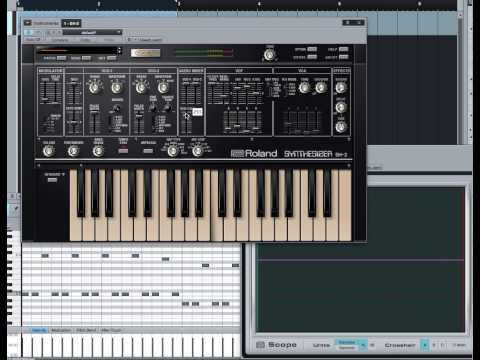The image size is (480, 360).
Task: Click the TIME knob in Effects
Action: pos(341,127)
